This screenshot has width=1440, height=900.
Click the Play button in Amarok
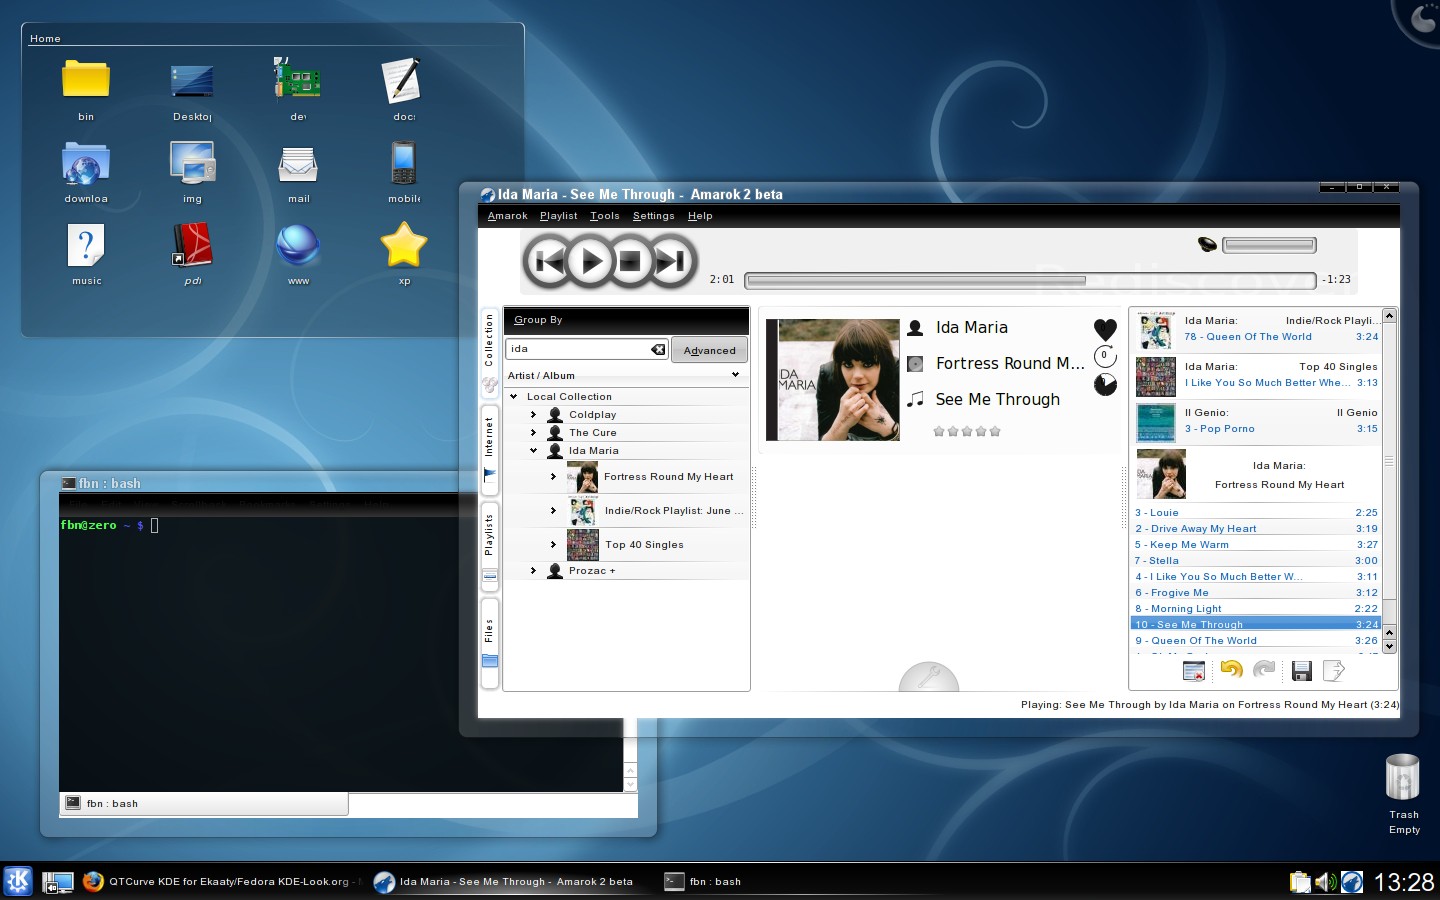pos(590,262)
